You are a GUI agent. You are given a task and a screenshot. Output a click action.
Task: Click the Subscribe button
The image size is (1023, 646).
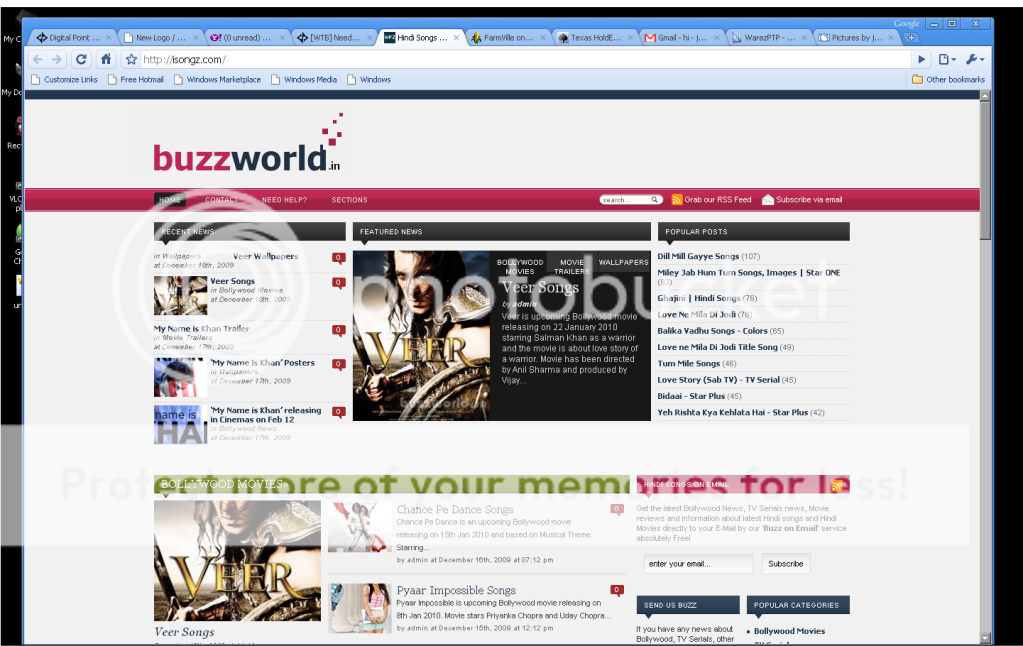[786, 564]
